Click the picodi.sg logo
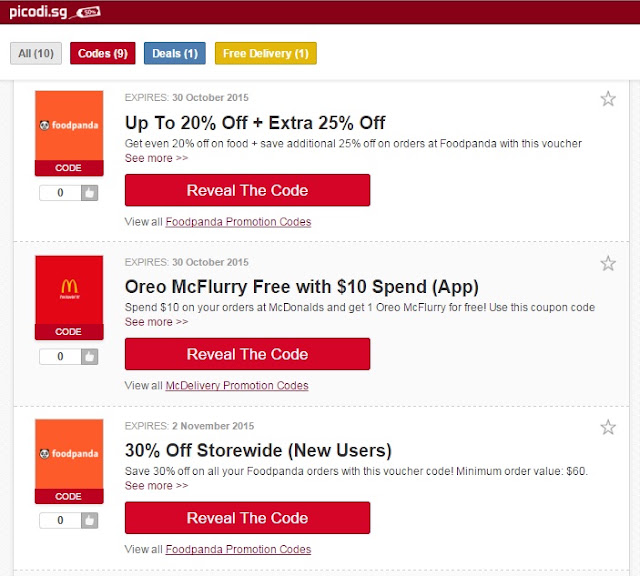The image size is (640, 576). click(x=55, y=12)
